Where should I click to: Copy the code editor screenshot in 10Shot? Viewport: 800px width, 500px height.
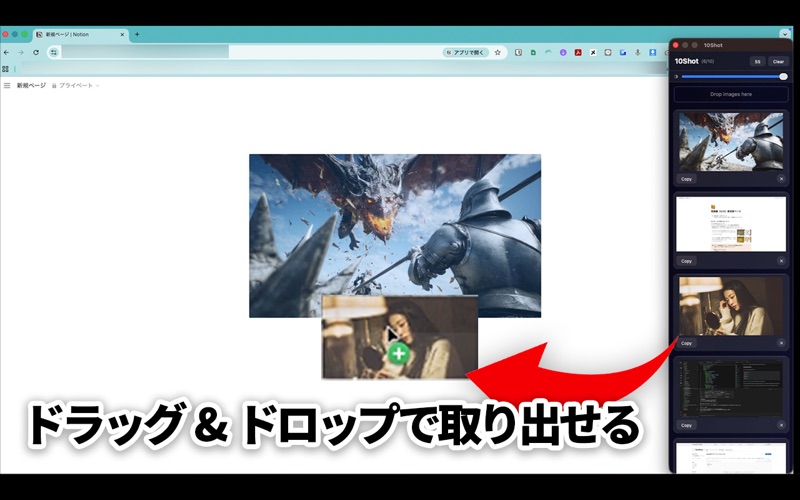point(686,426)
